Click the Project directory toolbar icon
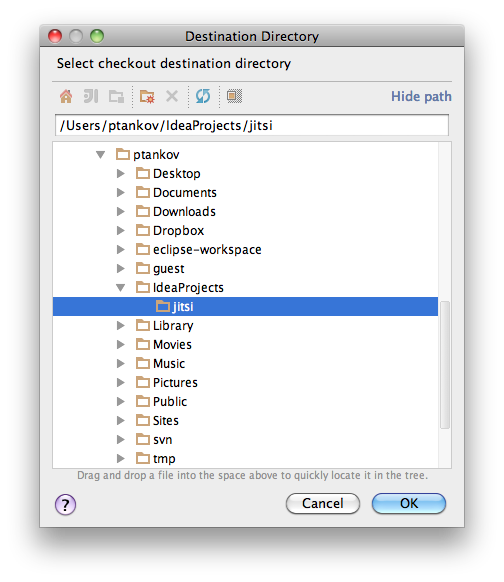Image resolution: width=504 pixels, height=582 pixels. [91, 97]
